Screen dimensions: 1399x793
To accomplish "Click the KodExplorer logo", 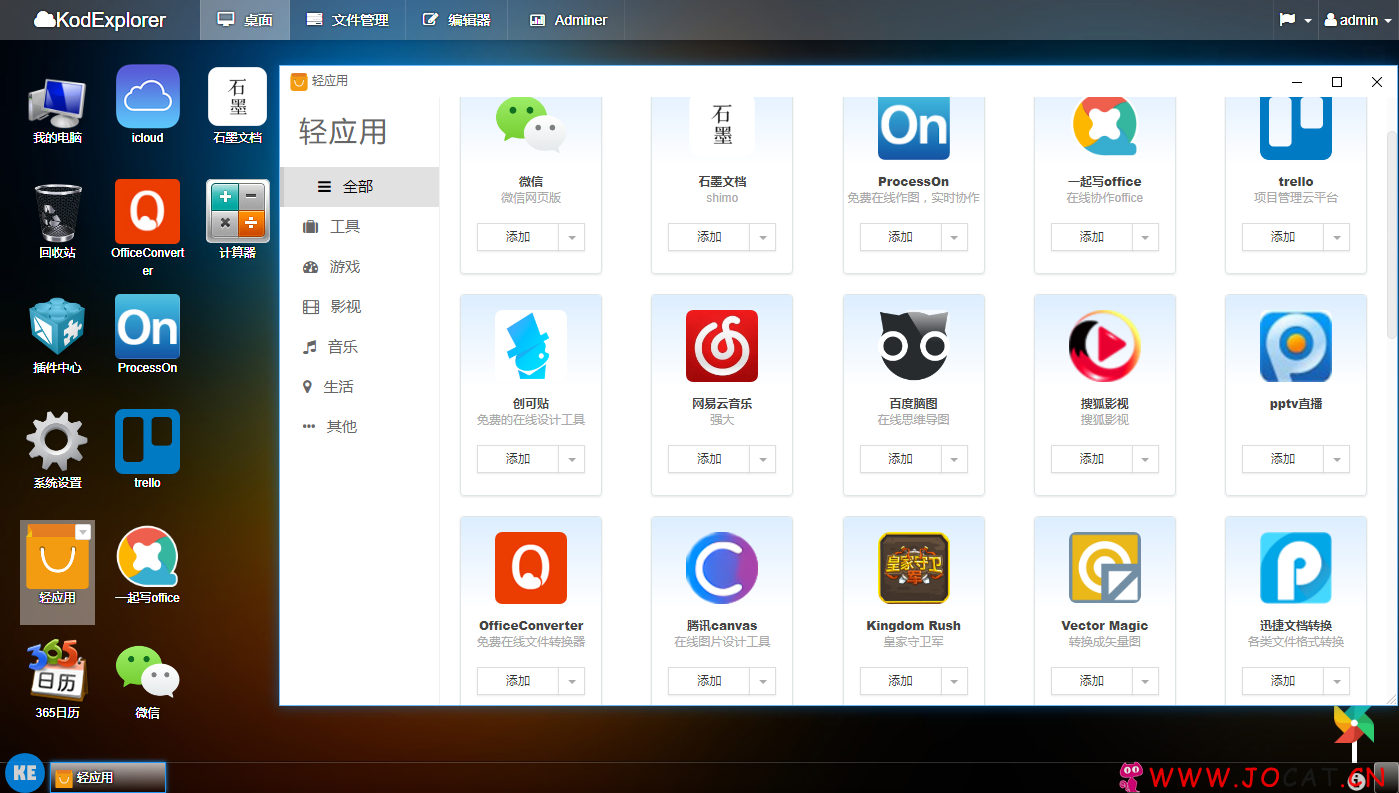I will pyautogui.click(x=100, y=20).
